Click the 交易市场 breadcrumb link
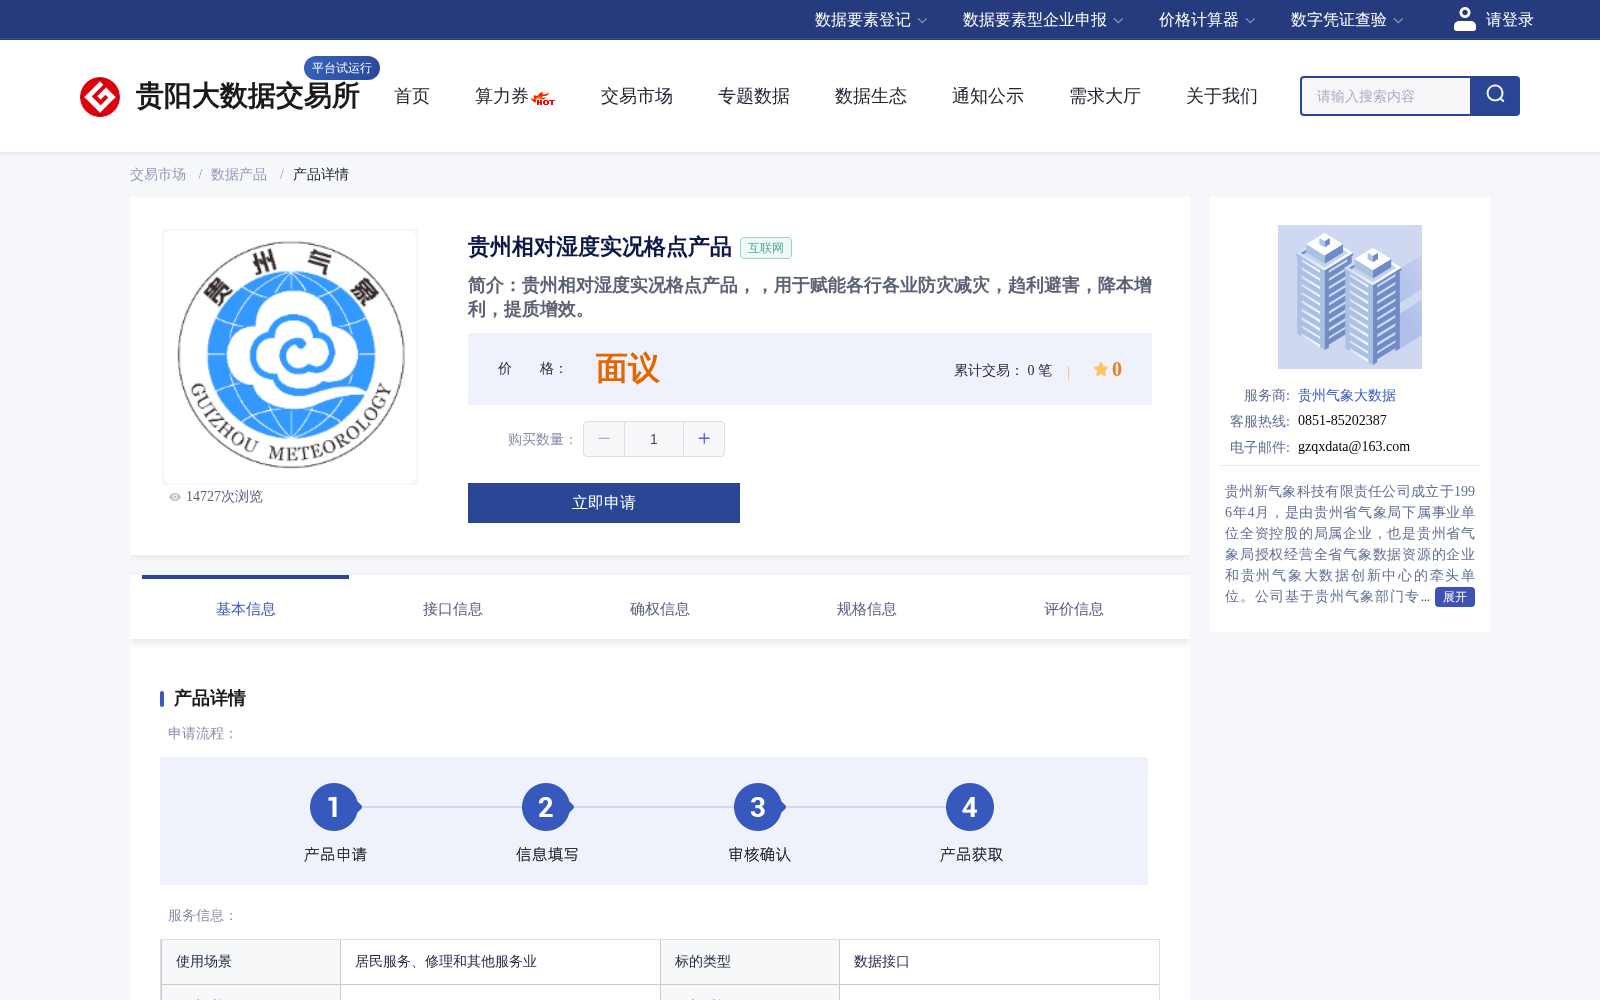This screenshot has height=1000, width=1600. coord(158,174)
